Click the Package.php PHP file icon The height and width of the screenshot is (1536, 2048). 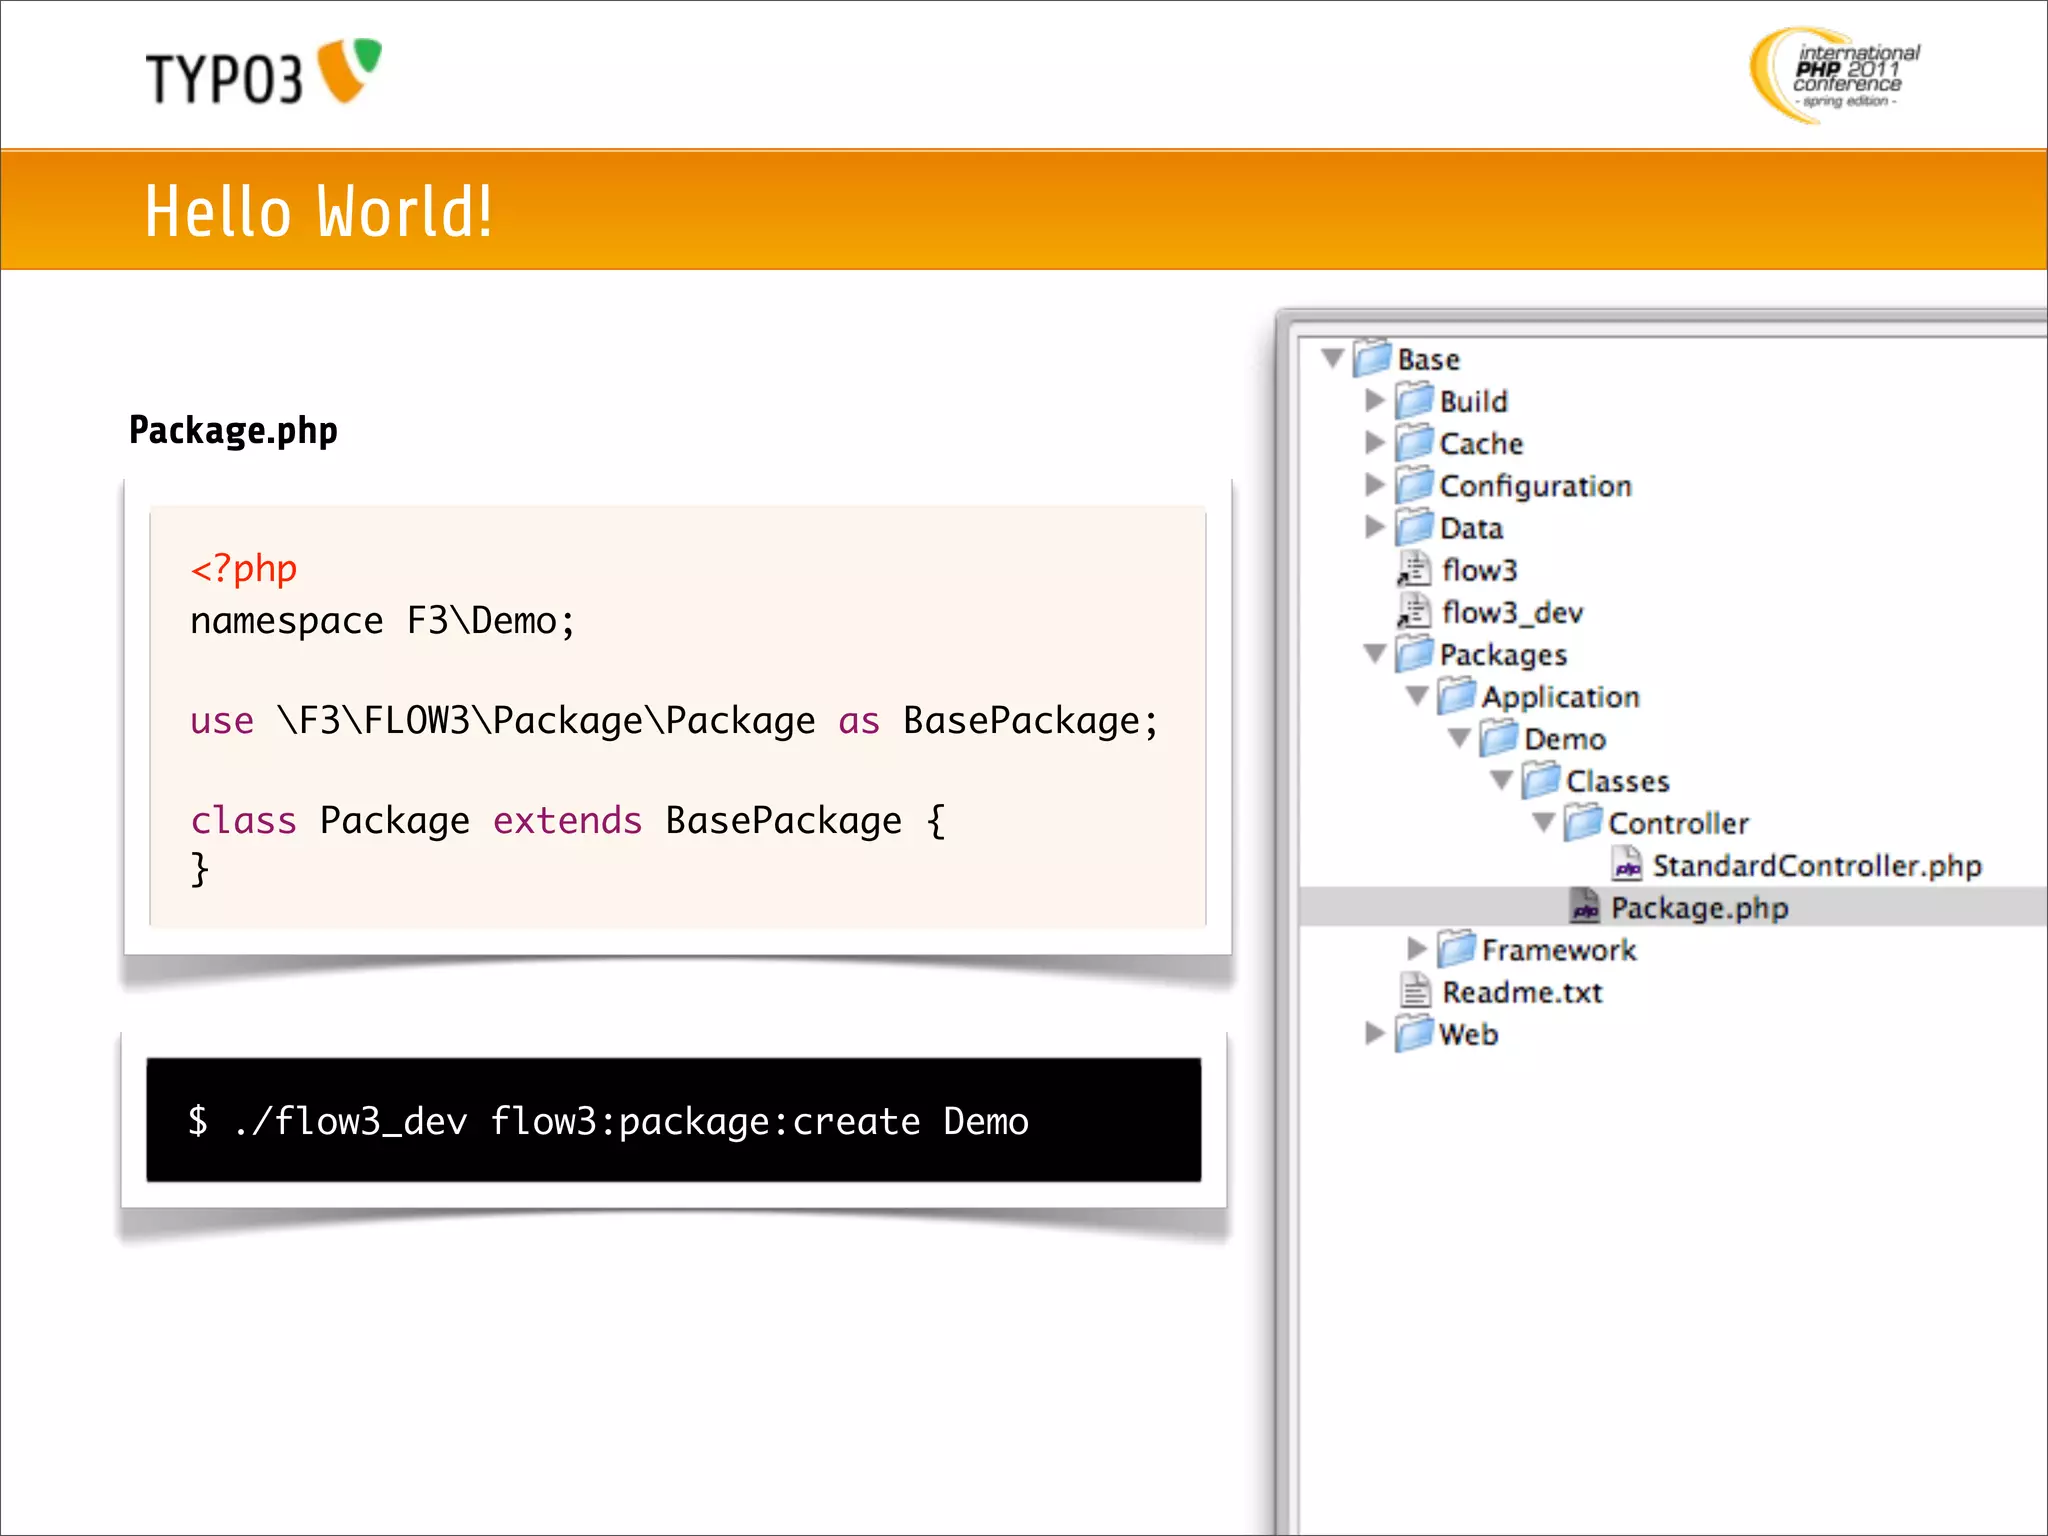pyautogui.click(x=1584, y=906)
